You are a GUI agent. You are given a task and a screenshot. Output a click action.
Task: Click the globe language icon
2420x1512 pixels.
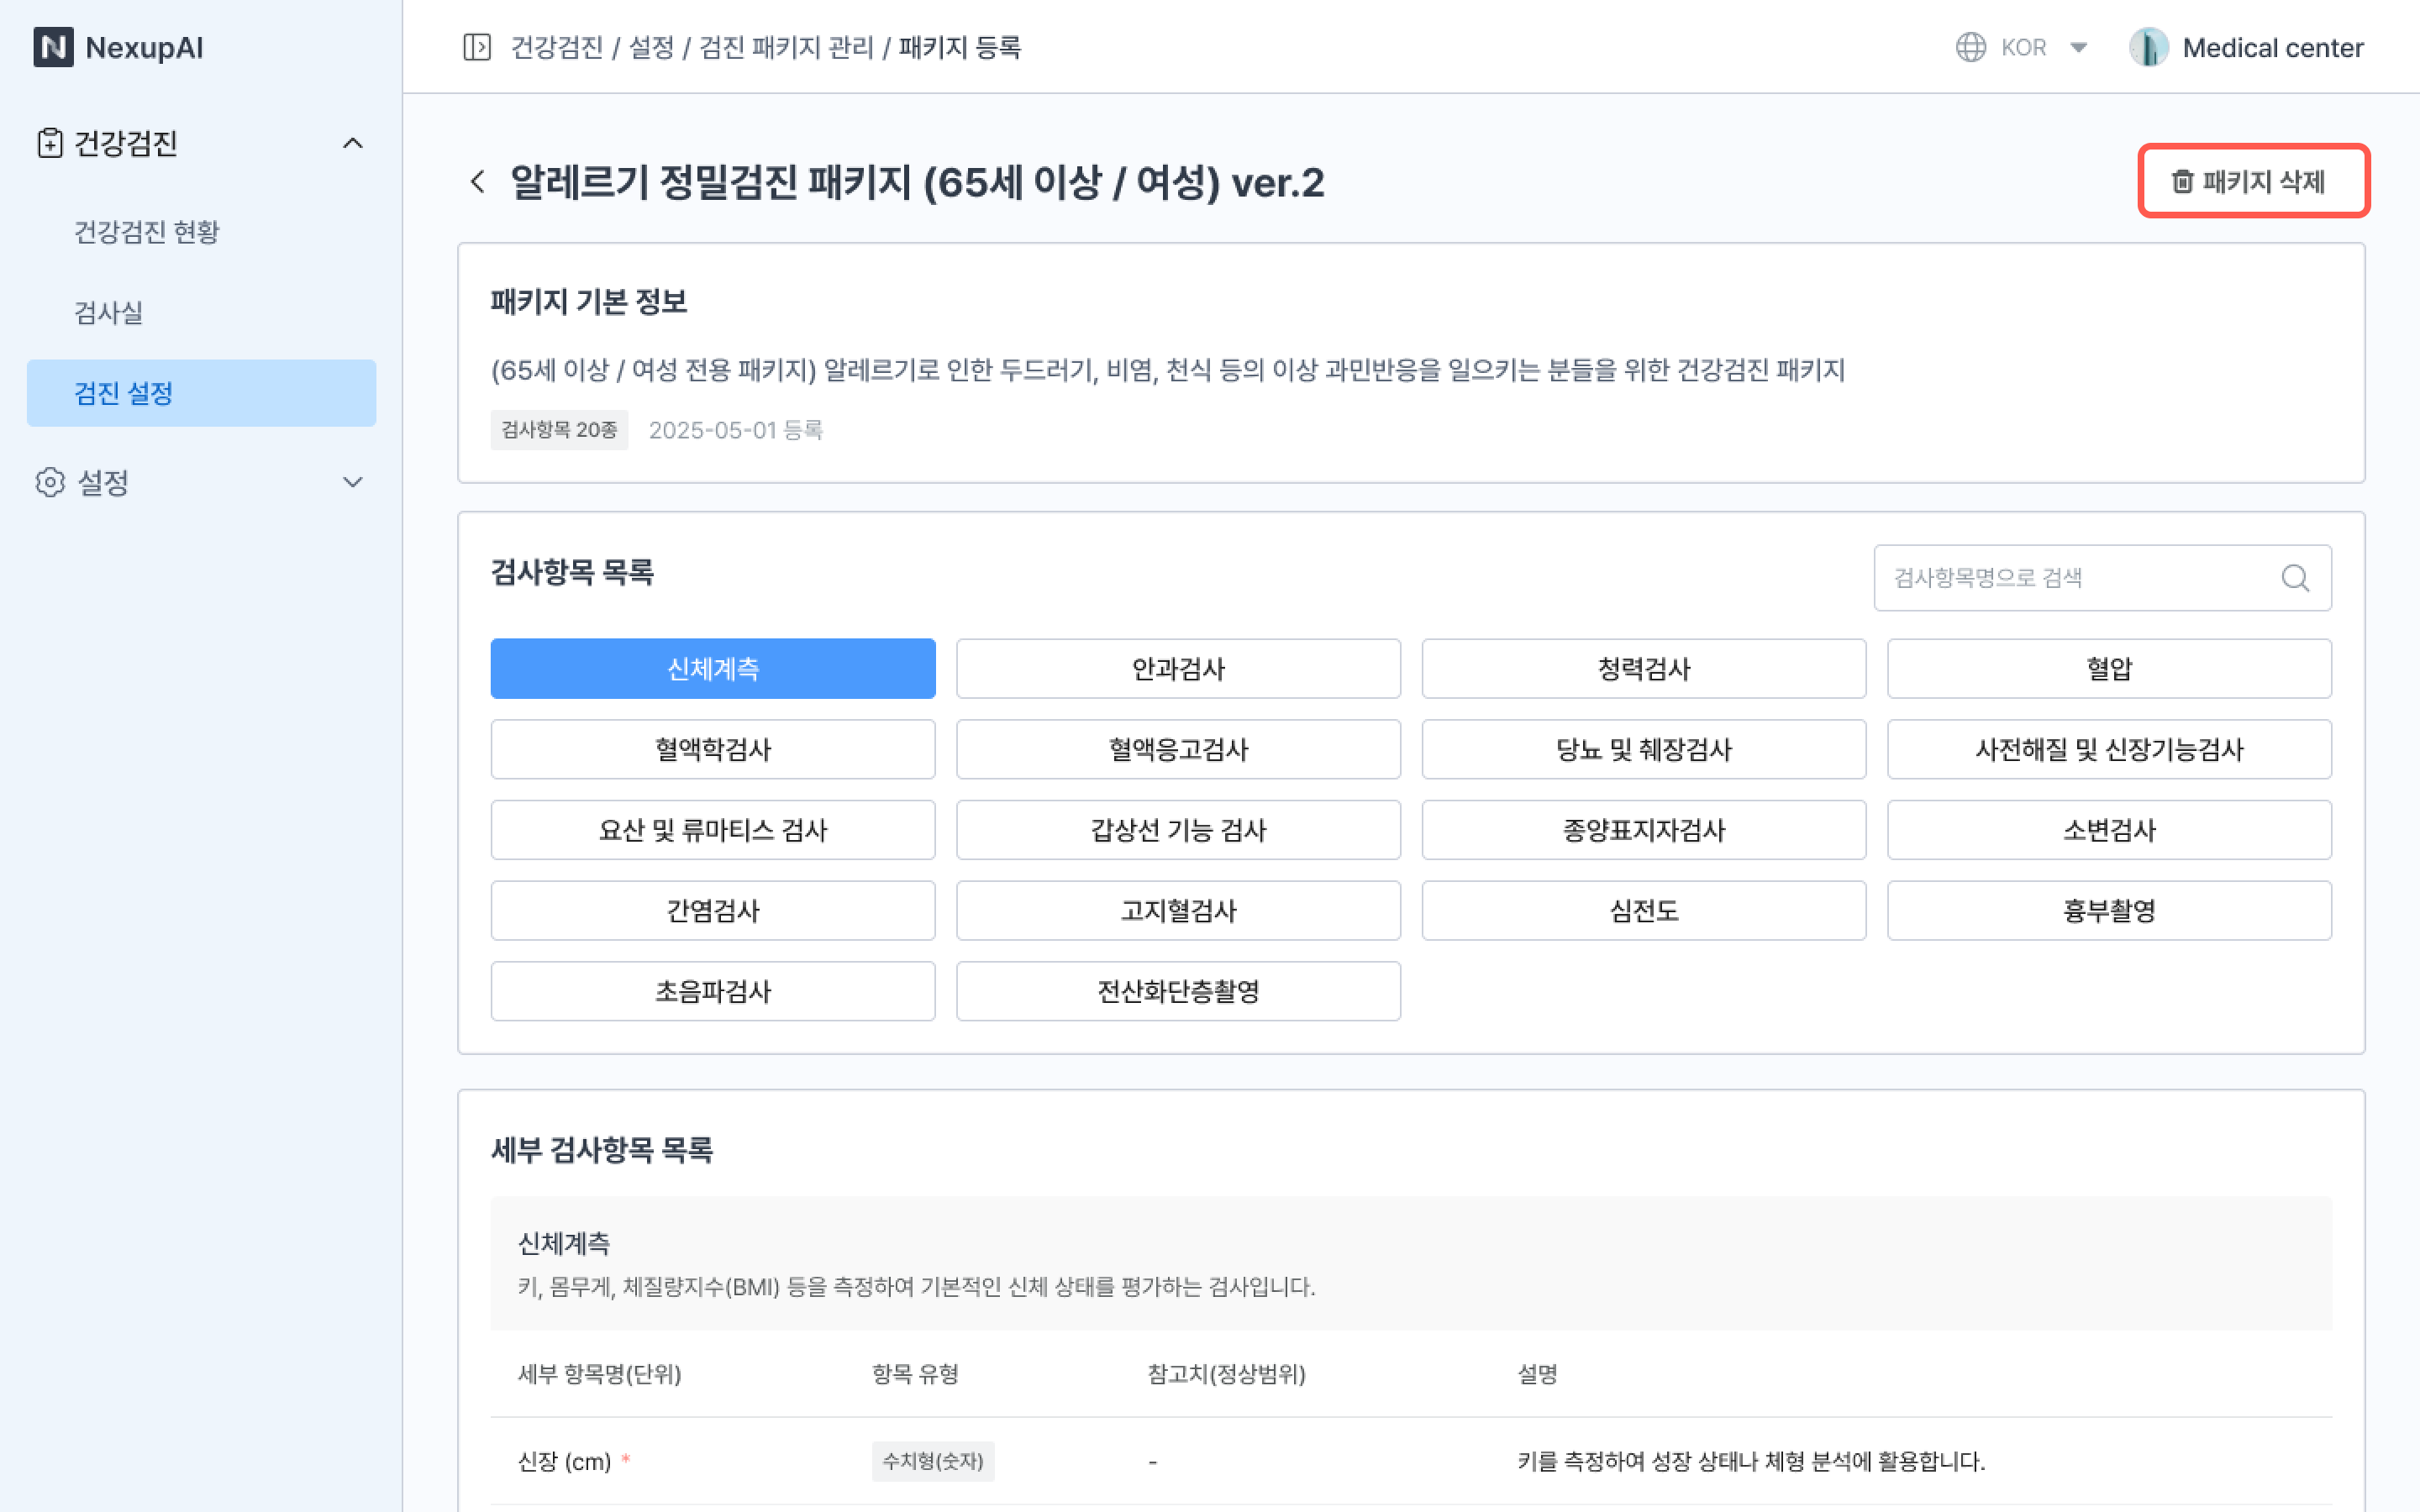[1970, 47]
